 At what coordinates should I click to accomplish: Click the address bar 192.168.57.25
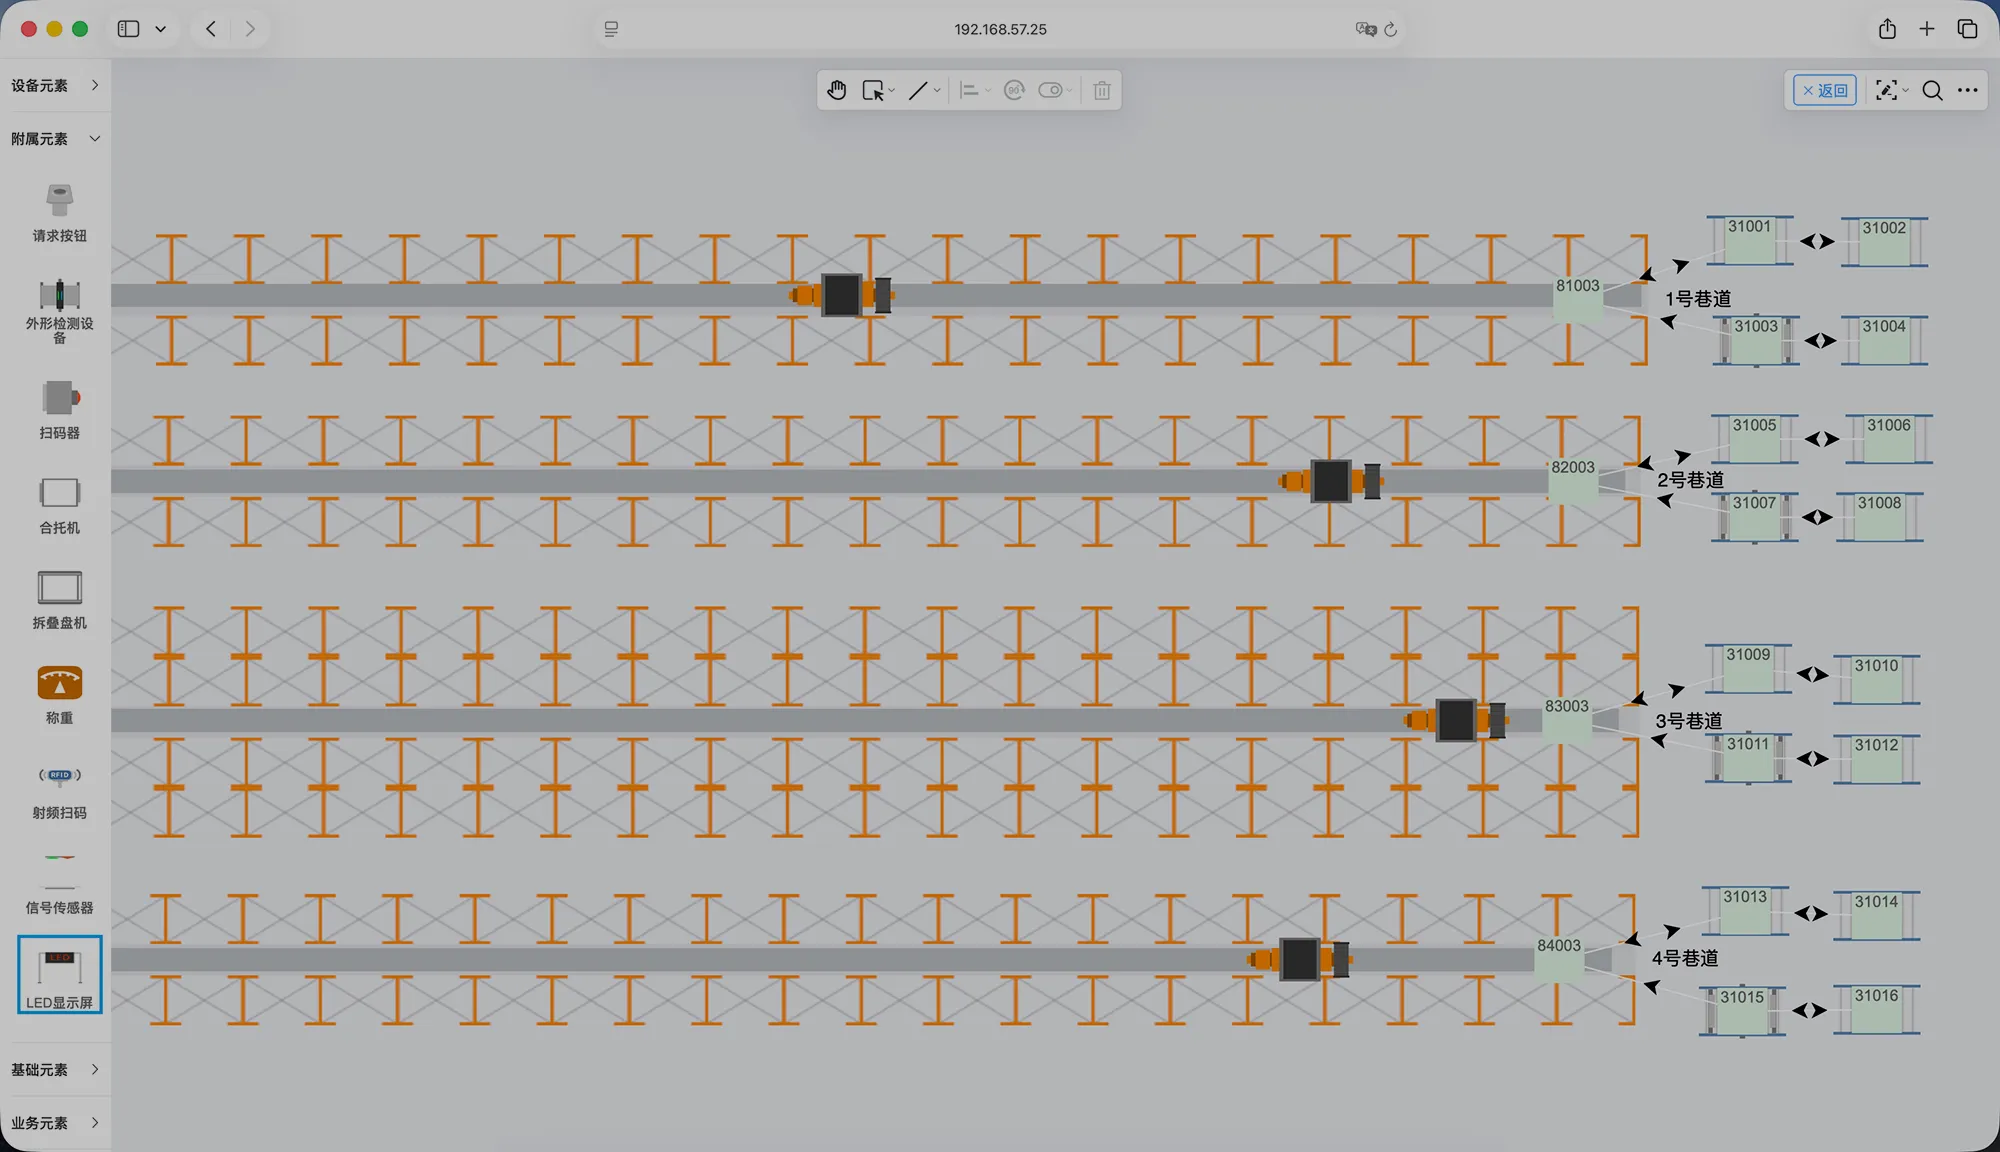tap(1000, 29)
